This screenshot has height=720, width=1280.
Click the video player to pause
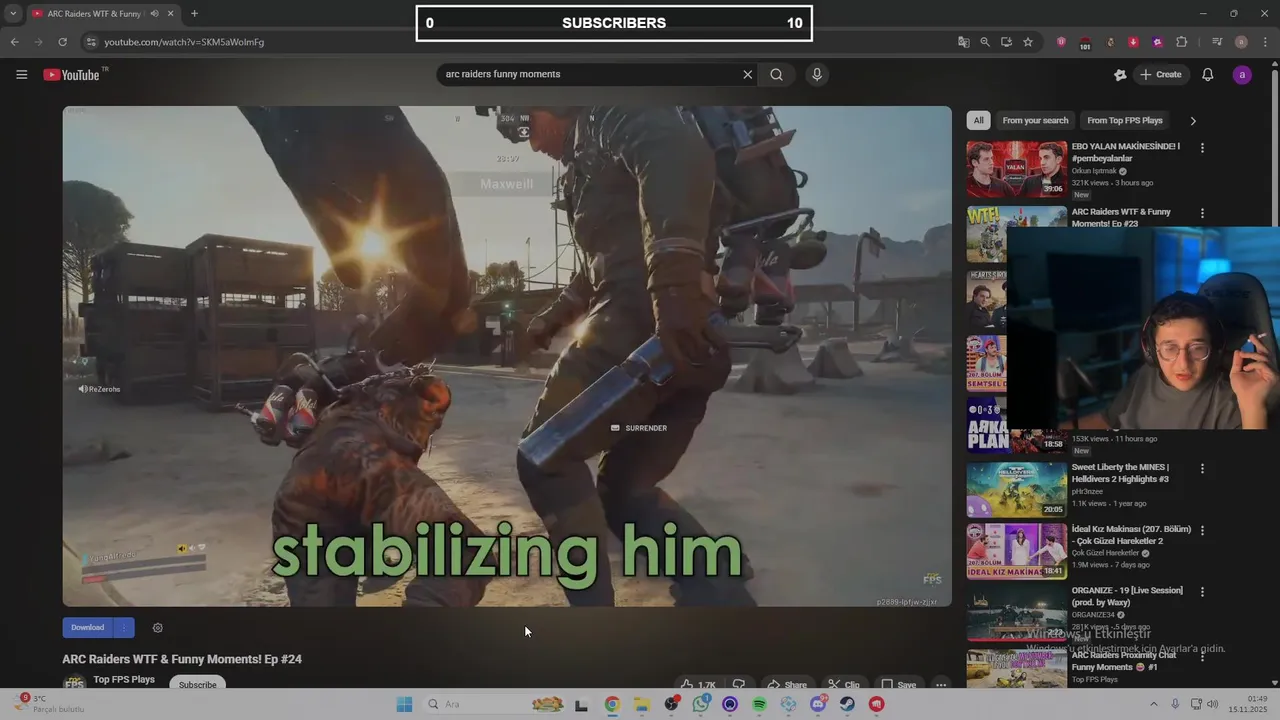[507, 356]
